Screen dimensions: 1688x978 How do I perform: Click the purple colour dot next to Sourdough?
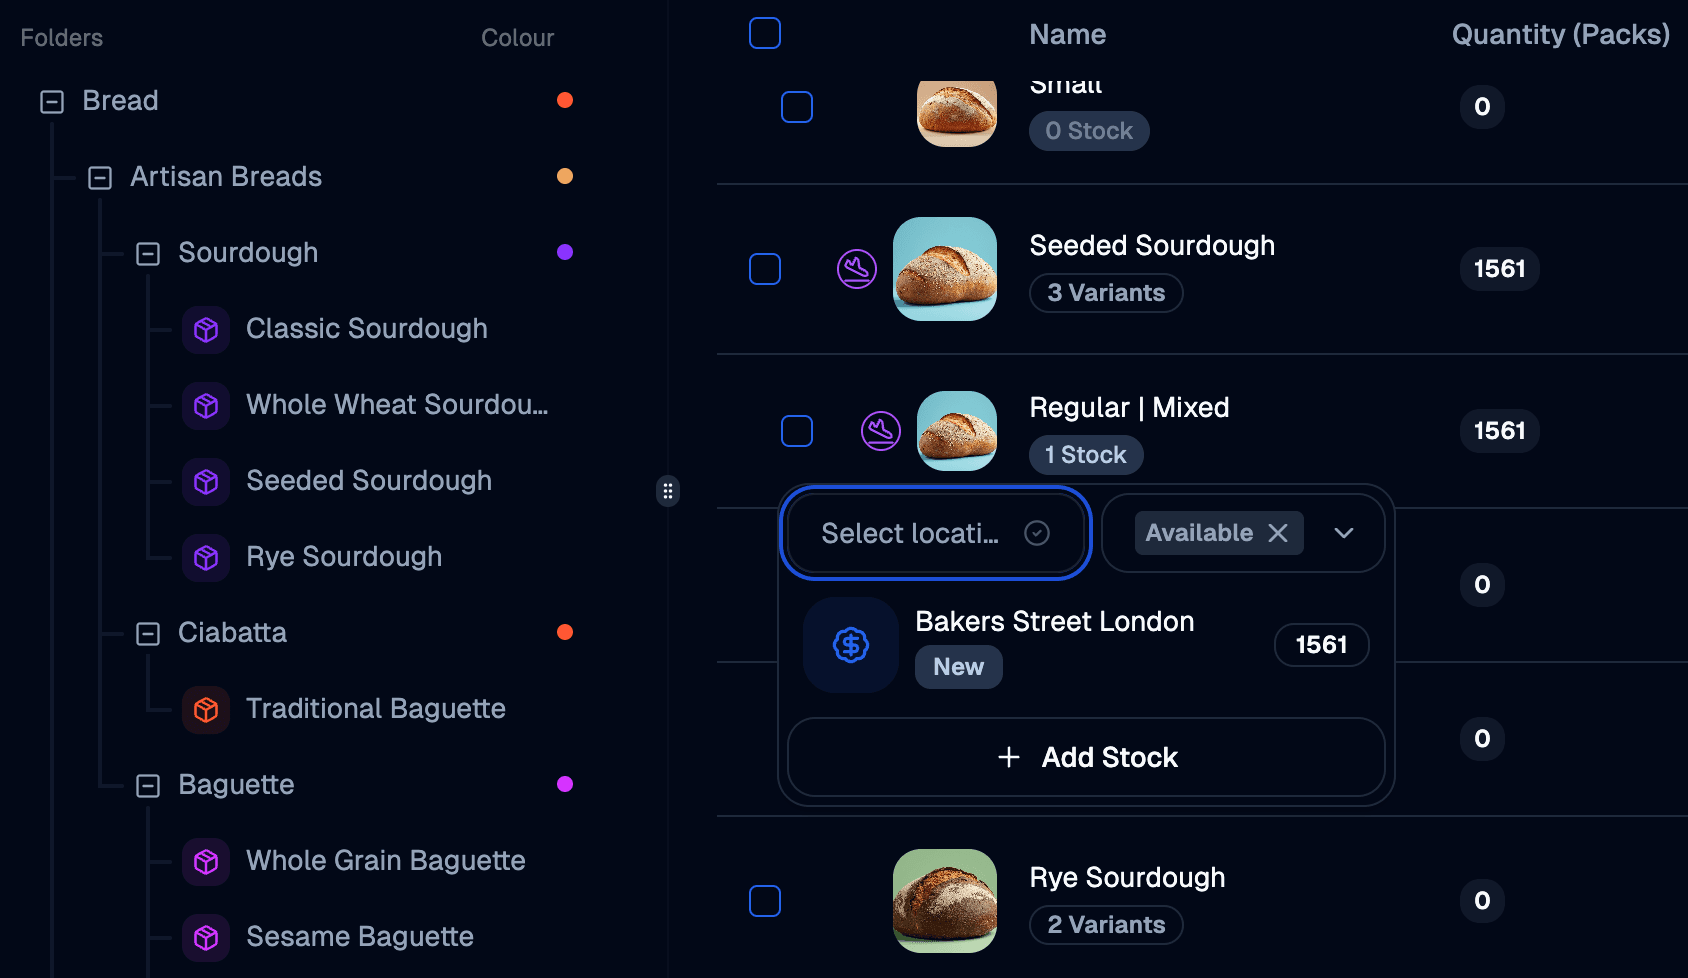tap(565, 252)
